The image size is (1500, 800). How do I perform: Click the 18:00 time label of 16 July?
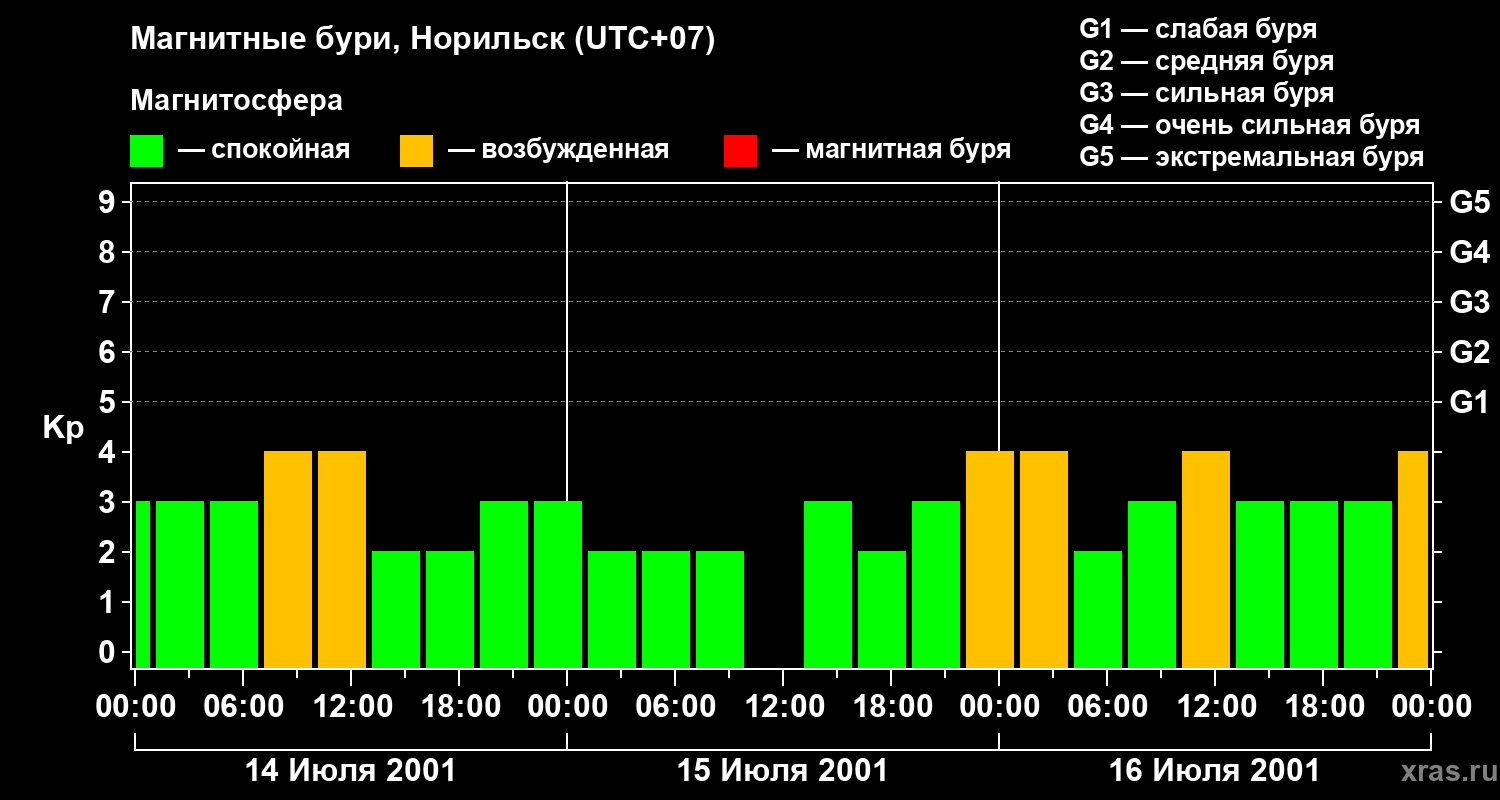tap(1323, 707)
